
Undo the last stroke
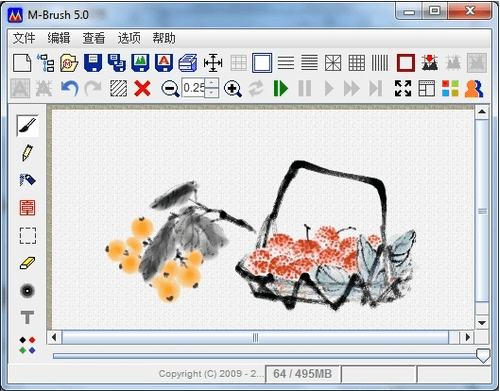click(69, 89)
